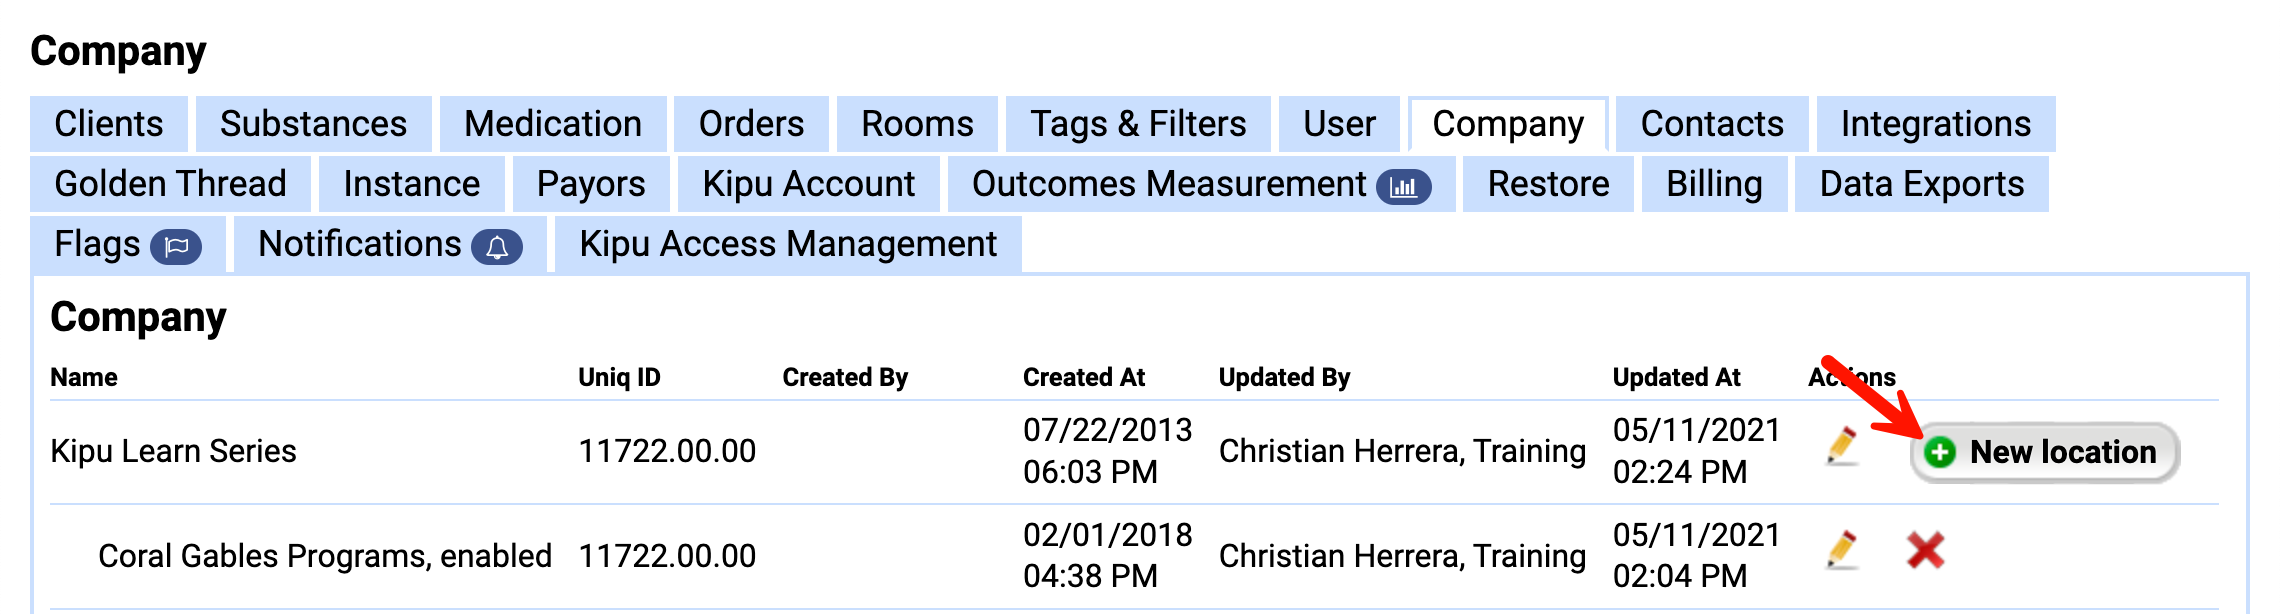Click the Uniq ID column header
2280x614 pixels.
[620, 377]
